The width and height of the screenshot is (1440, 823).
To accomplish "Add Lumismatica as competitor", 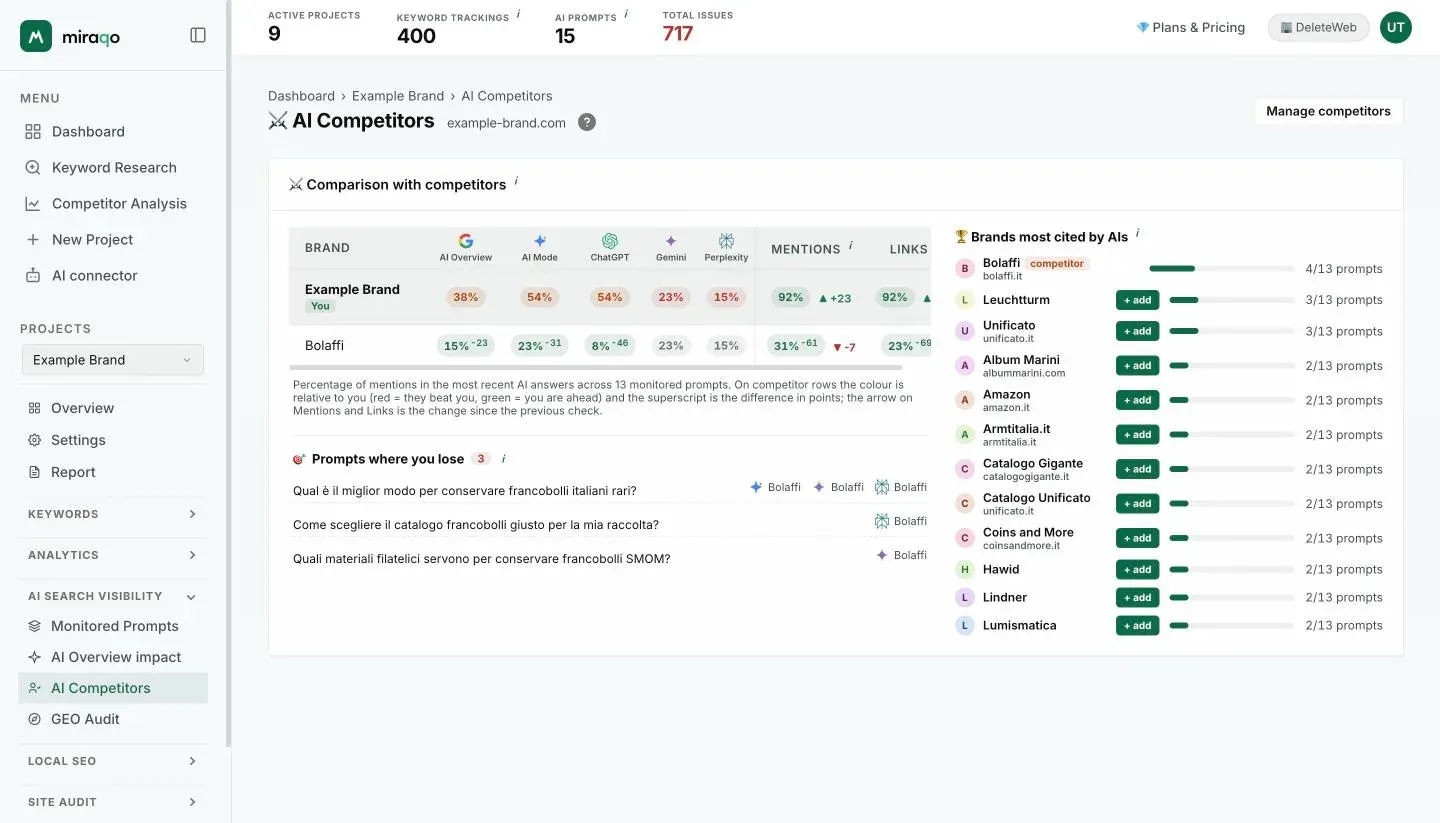I will [x=1137, y=626].
